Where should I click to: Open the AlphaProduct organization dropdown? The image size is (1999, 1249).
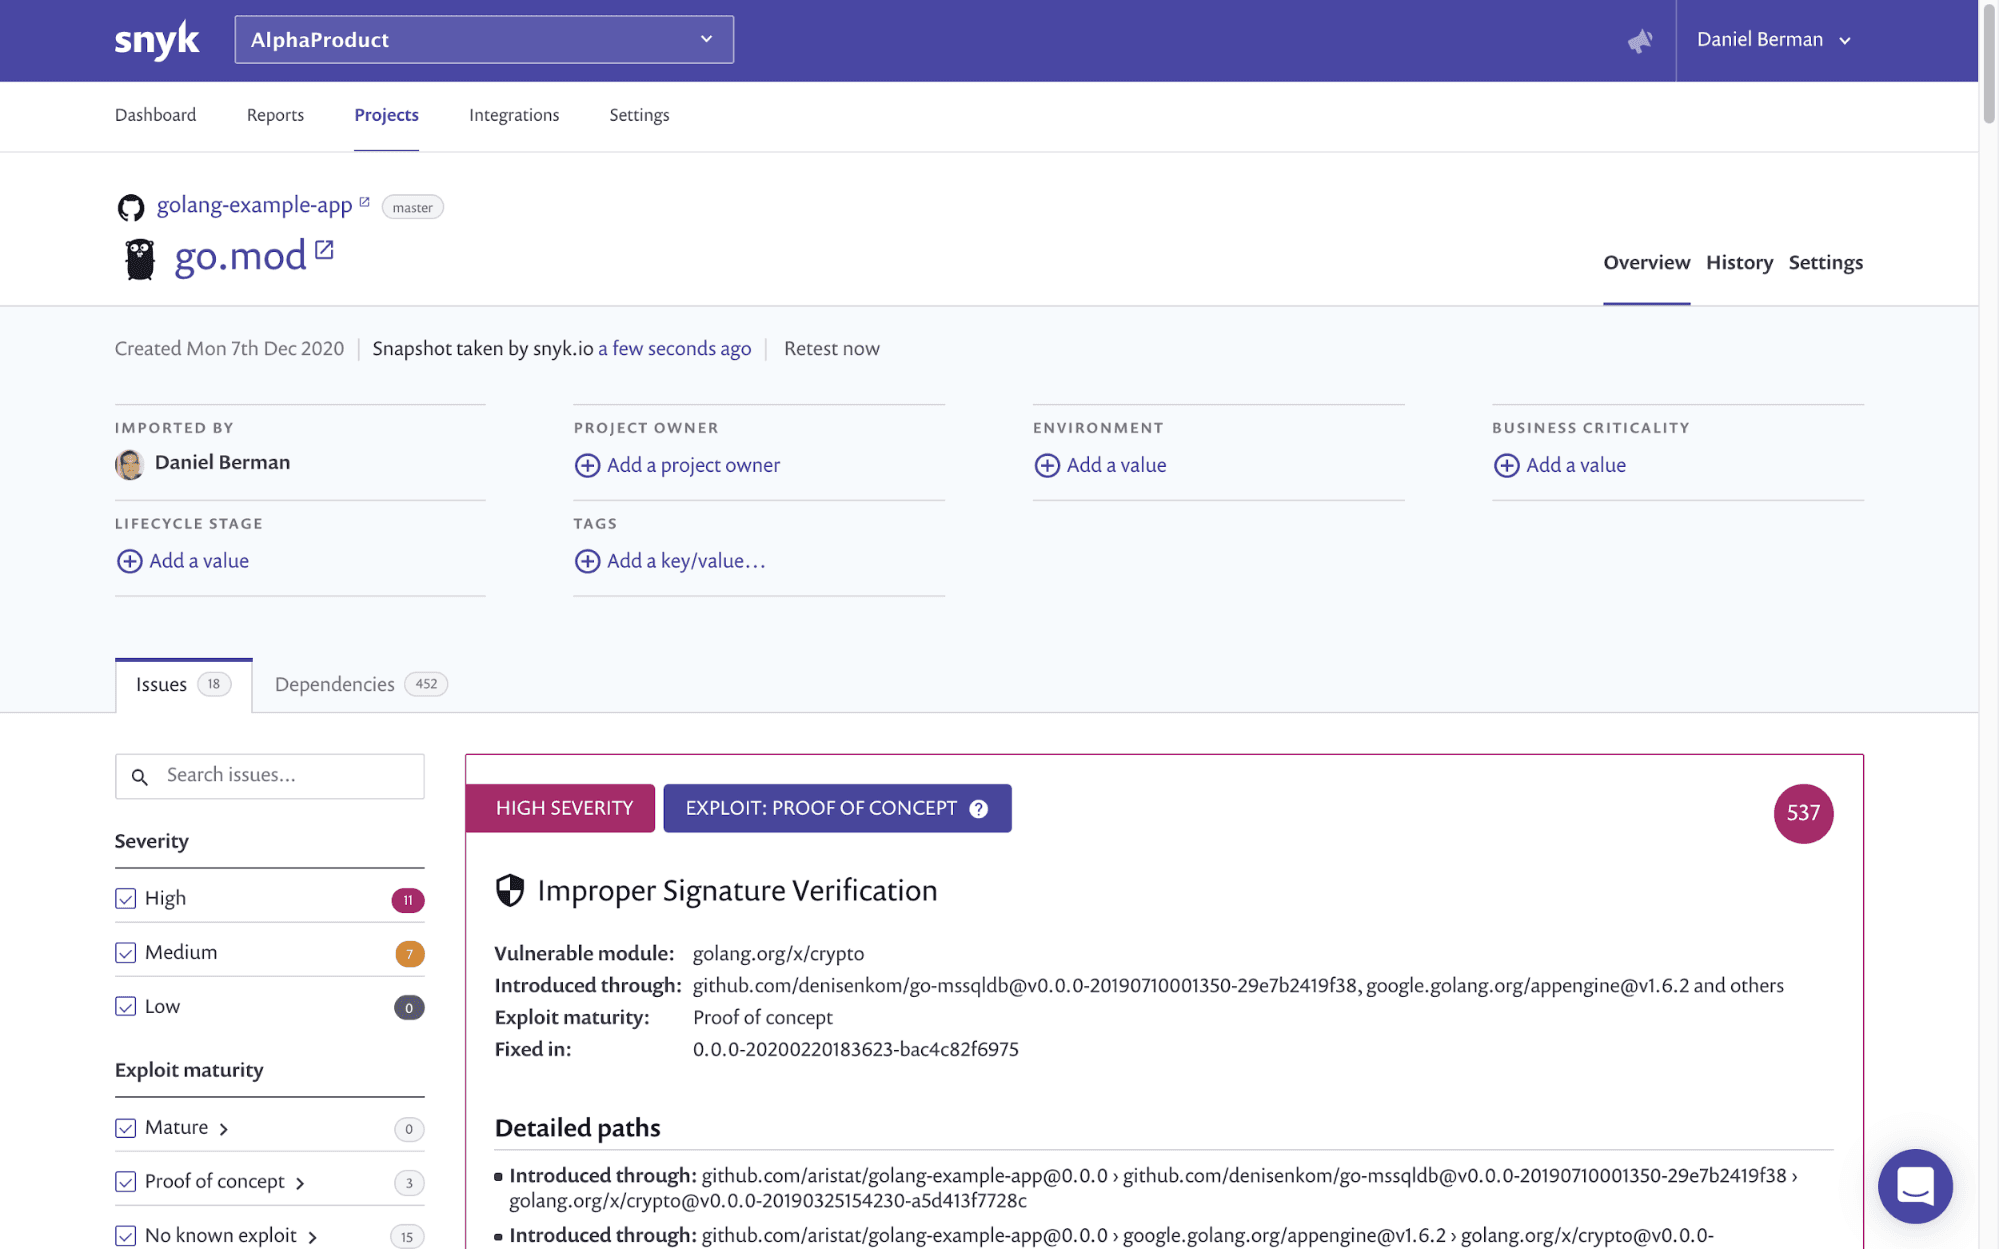[484, 40]
